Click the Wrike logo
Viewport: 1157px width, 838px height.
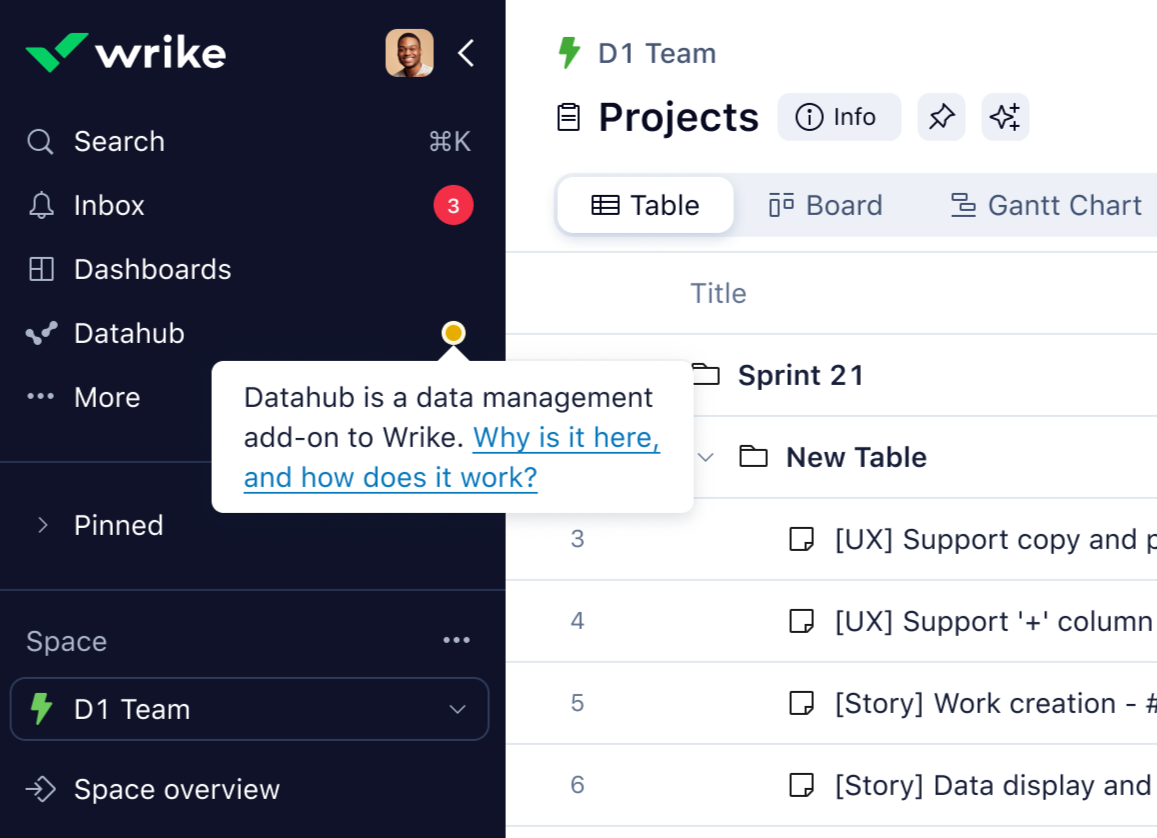click(126, 53)
